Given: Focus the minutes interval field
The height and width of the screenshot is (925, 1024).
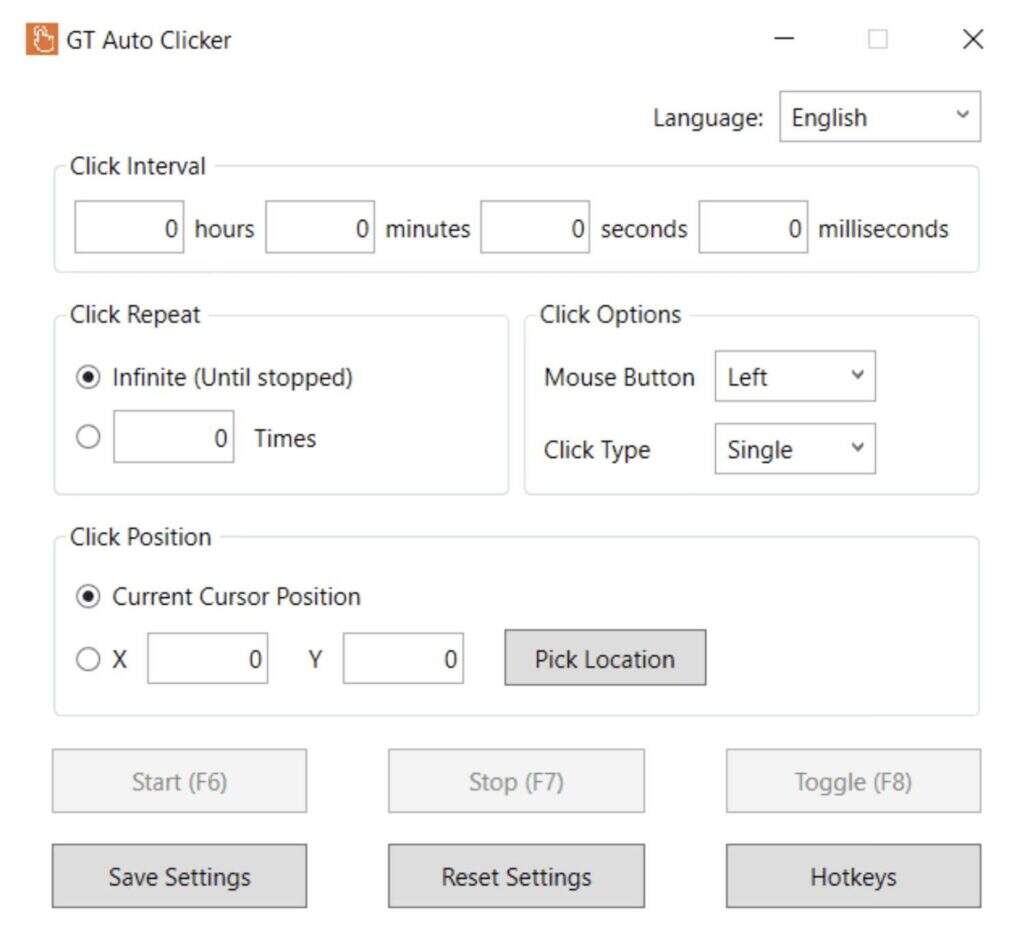Looking at the screenshot, I should tap(320, 229).
